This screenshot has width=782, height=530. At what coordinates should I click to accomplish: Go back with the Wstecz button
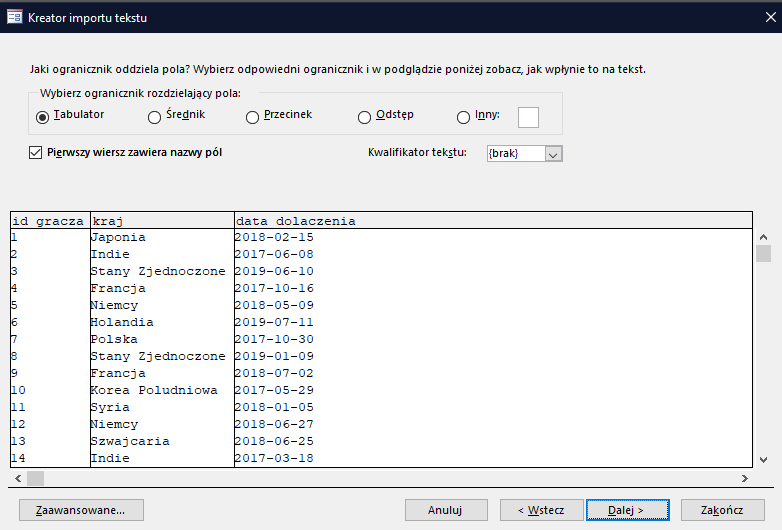(x=542, y=510)
